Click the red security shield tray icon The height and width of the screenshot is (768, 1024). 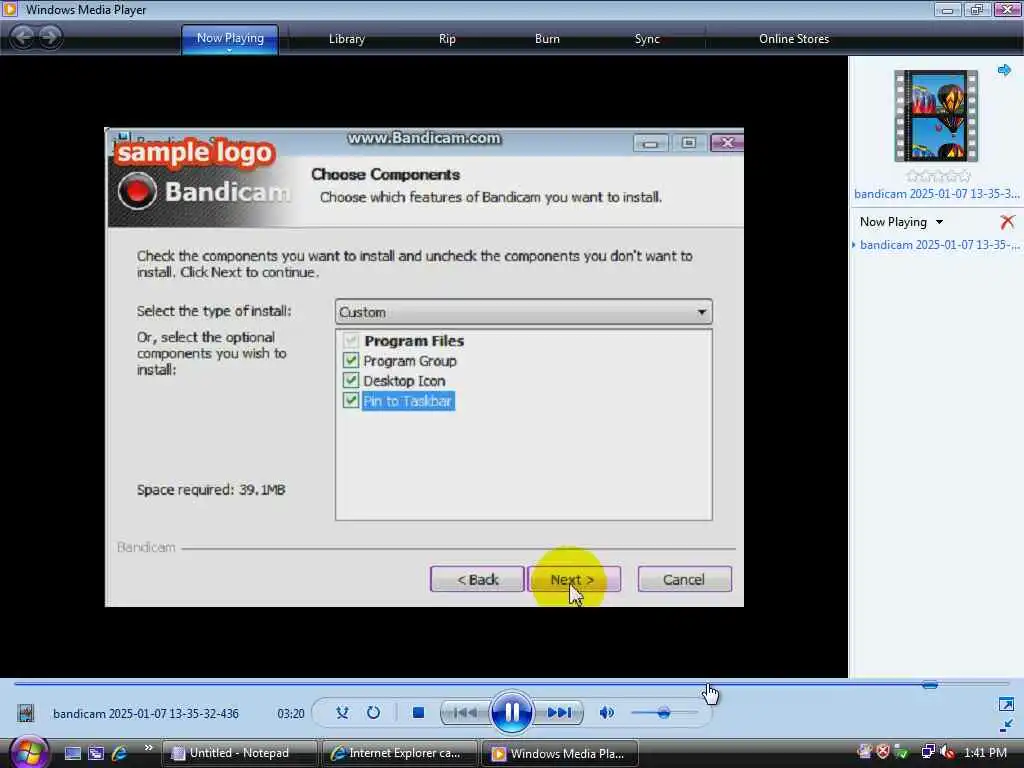tap(883, 752)
